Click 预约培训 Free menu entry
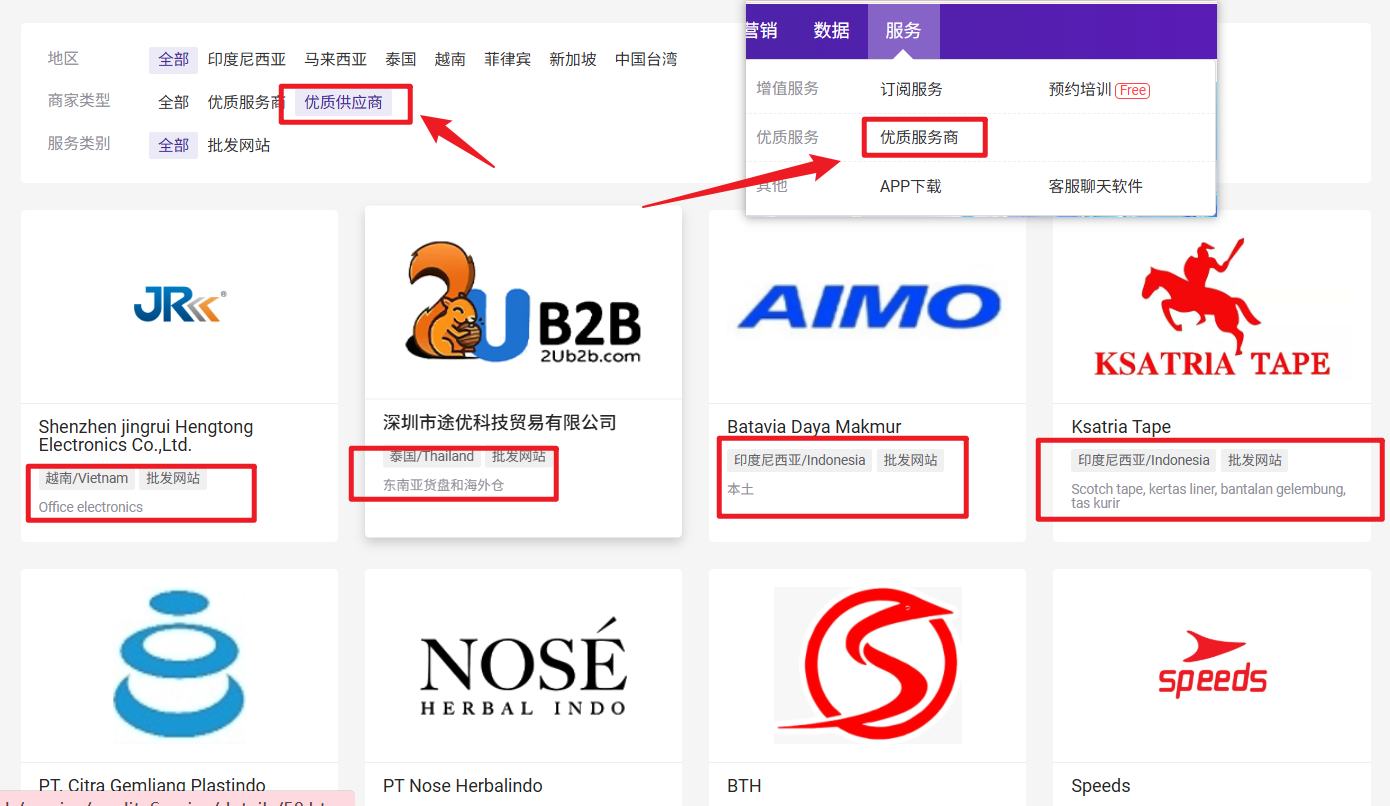This screenshot has width=1390, height=806. pos(1098,89)
